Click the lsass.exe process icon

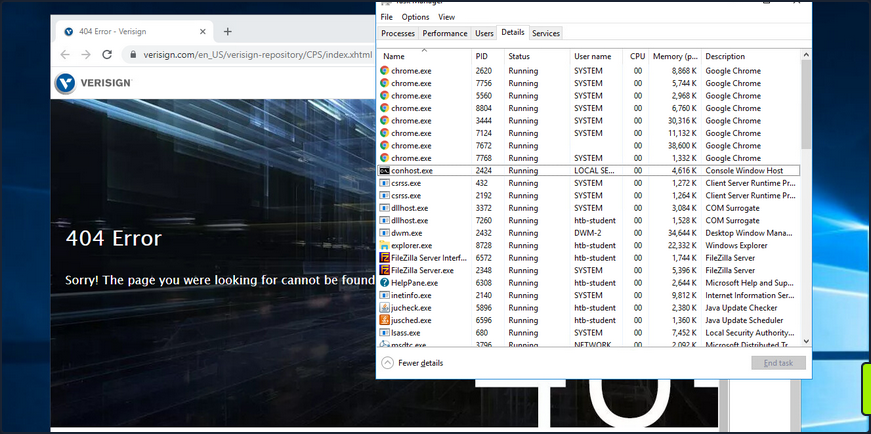(384, 333)
